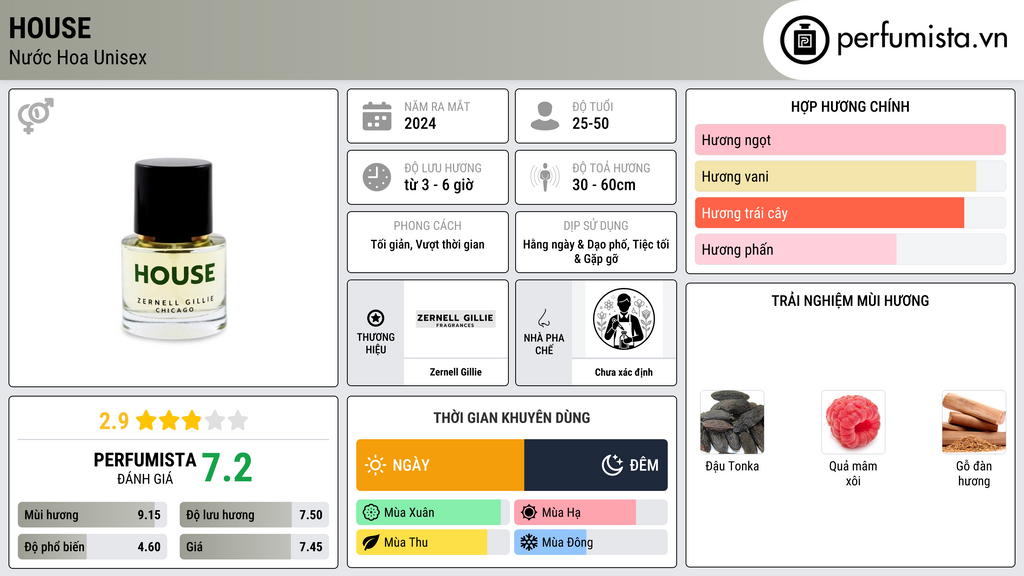Click the perfumer illustration labeled Chưa xác định
Viewport: 1024px width, 576px height.
tap(624, 319)
